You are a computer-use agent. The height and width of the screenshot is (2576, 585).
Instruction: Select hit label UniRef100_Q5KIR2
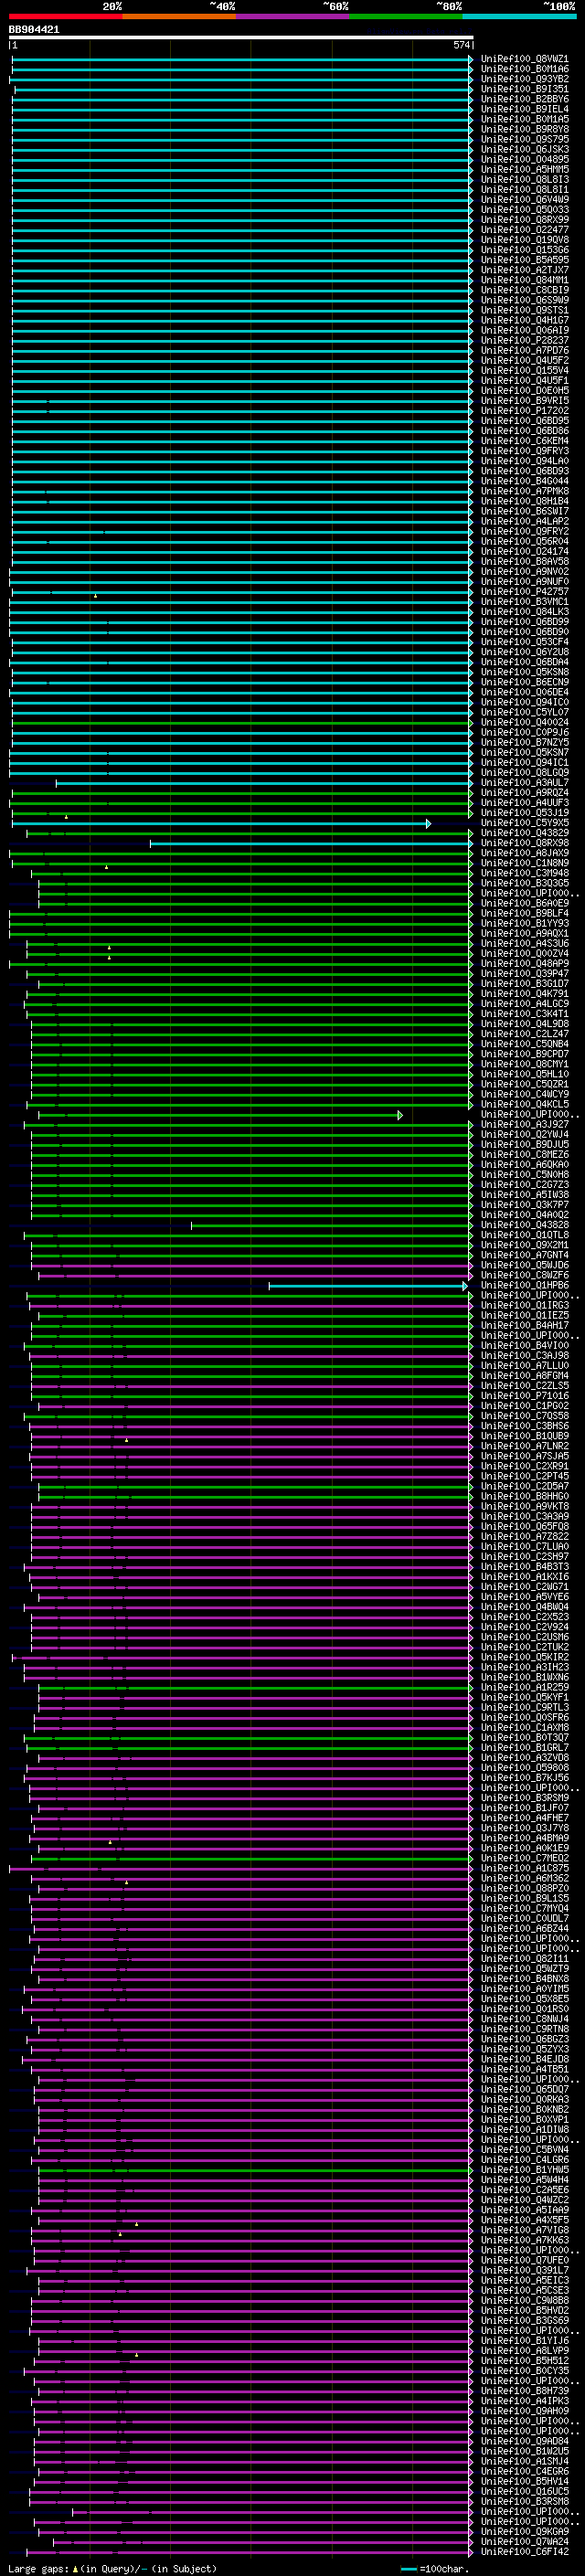525,1657
